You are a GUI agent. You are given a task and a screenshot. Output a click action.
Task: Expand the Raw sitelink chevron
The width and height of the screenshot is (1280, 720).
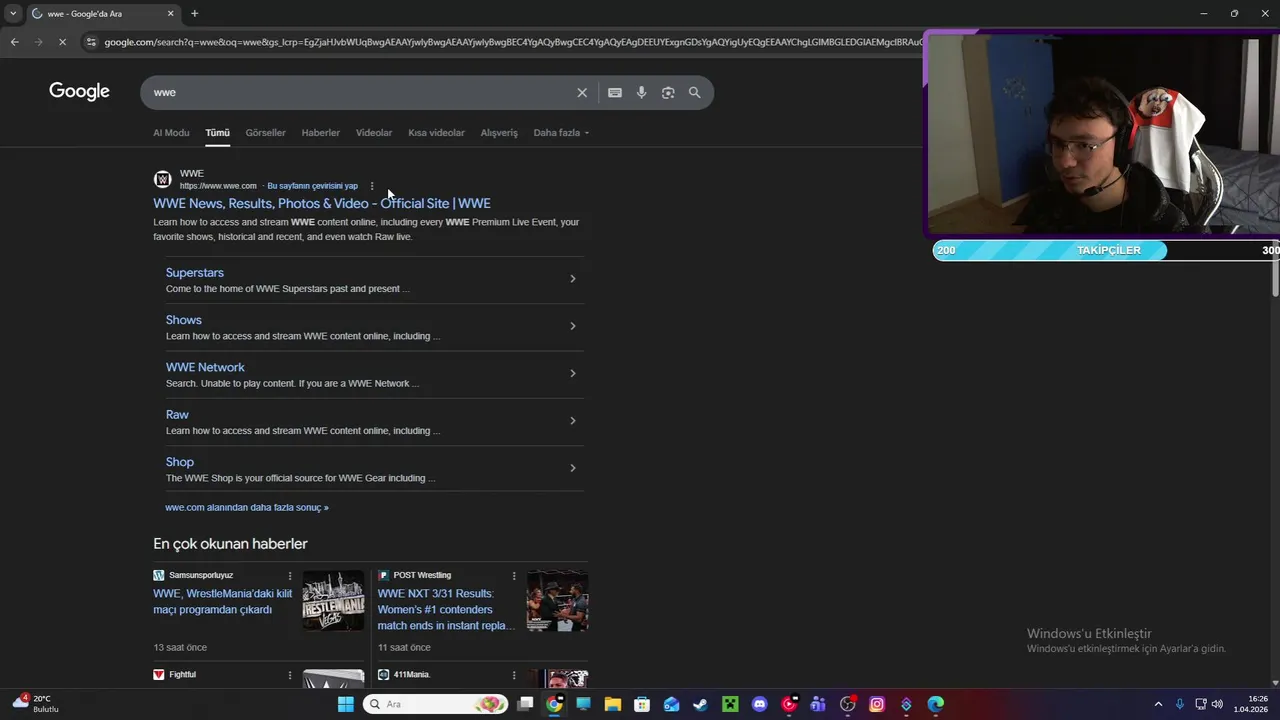point(573,421)
